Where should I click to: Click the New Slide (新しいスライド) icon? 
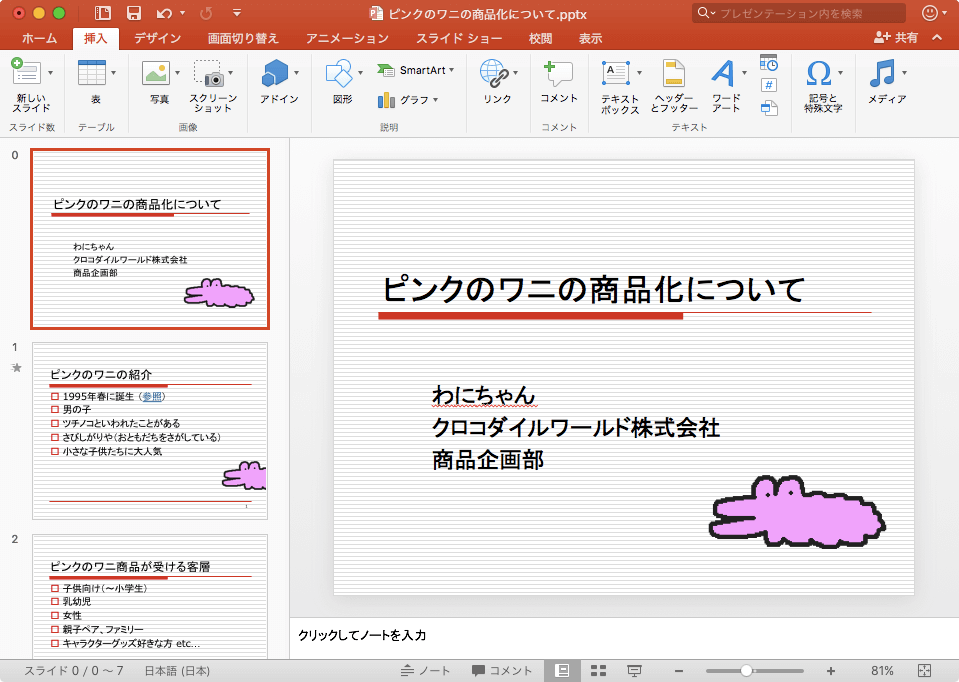[x=26, y=74]
